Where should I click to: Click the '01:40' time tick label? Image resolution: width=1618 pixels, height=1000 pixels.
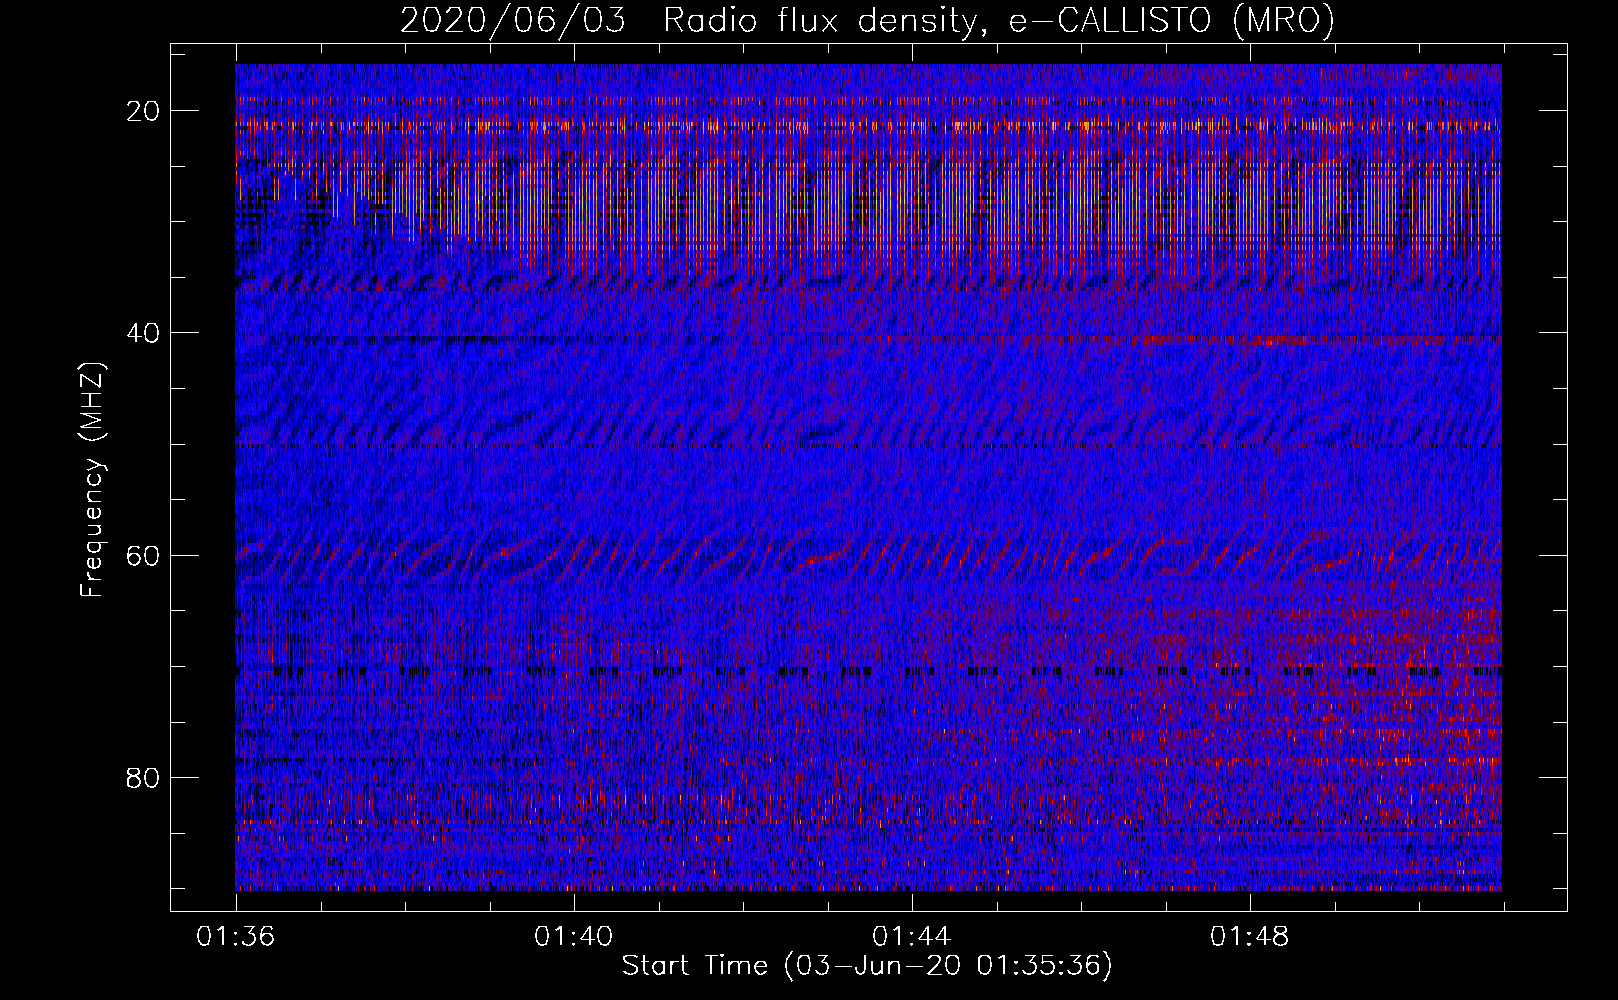point(574,937)
